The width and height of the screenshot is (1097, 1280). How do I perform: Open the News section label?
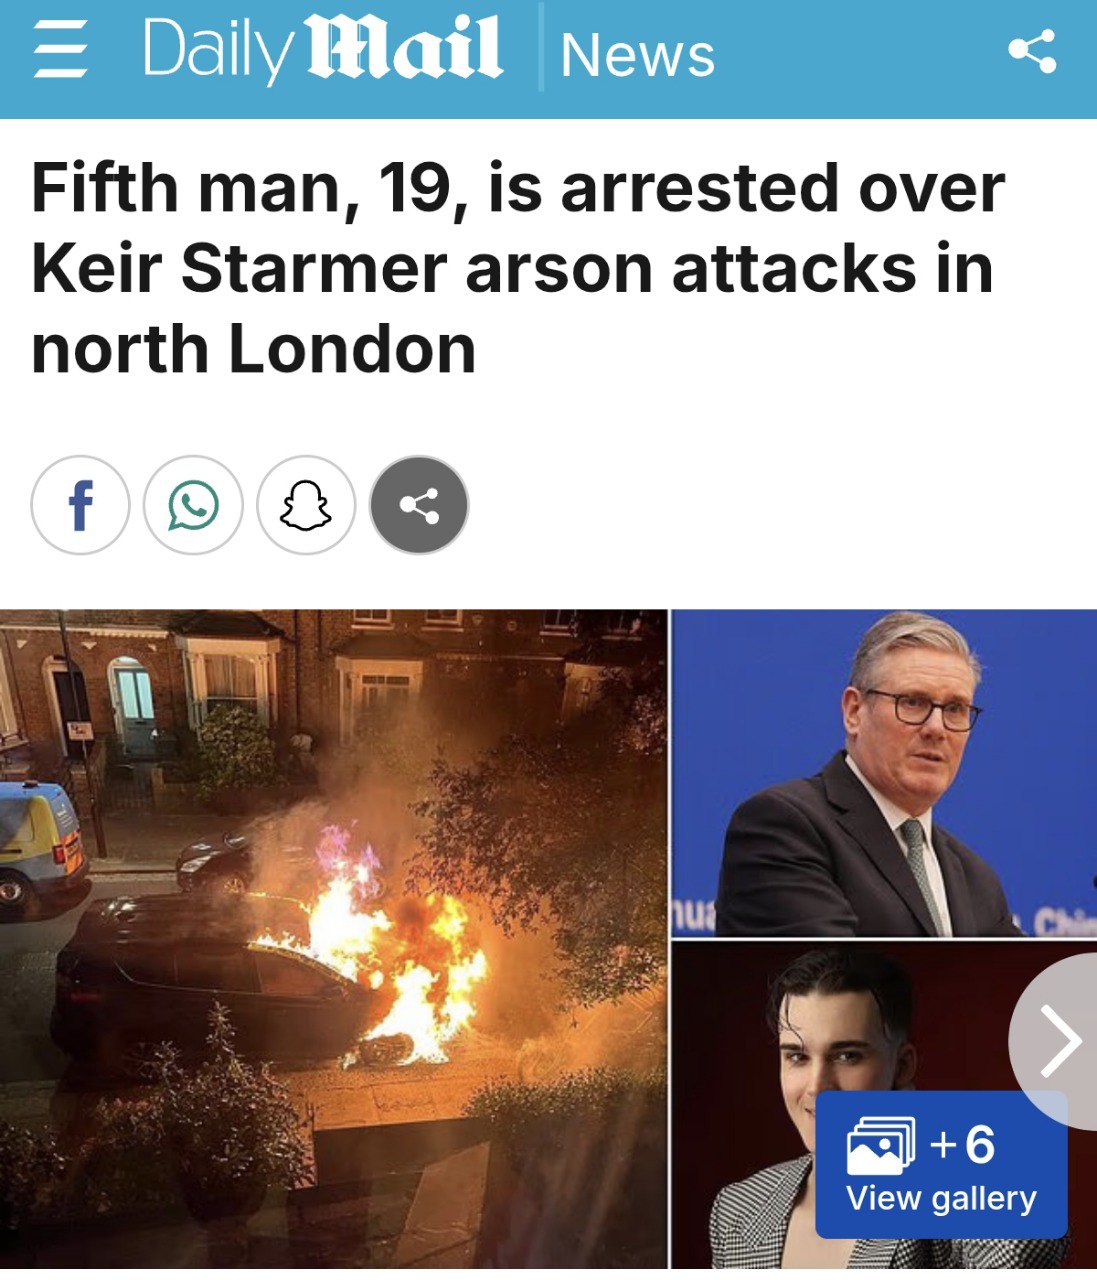[x=638, y=54]
